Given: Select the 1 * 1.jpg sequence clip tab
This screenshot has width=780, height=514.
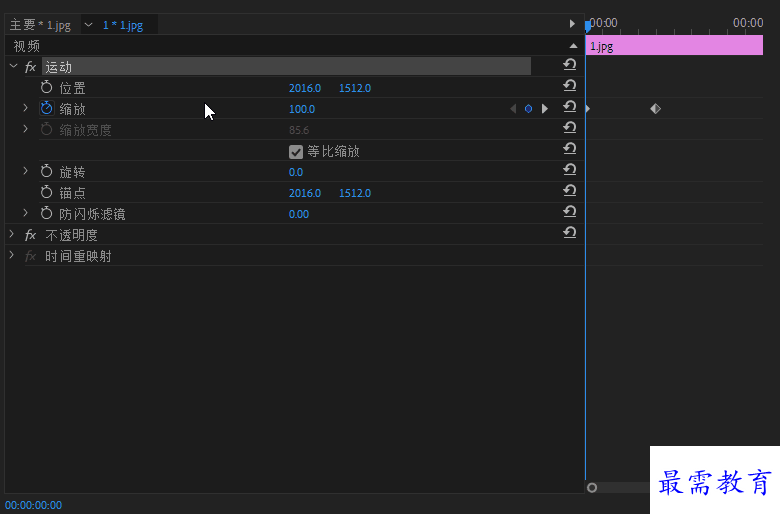Looking at the screenshot, I should 123,25.
